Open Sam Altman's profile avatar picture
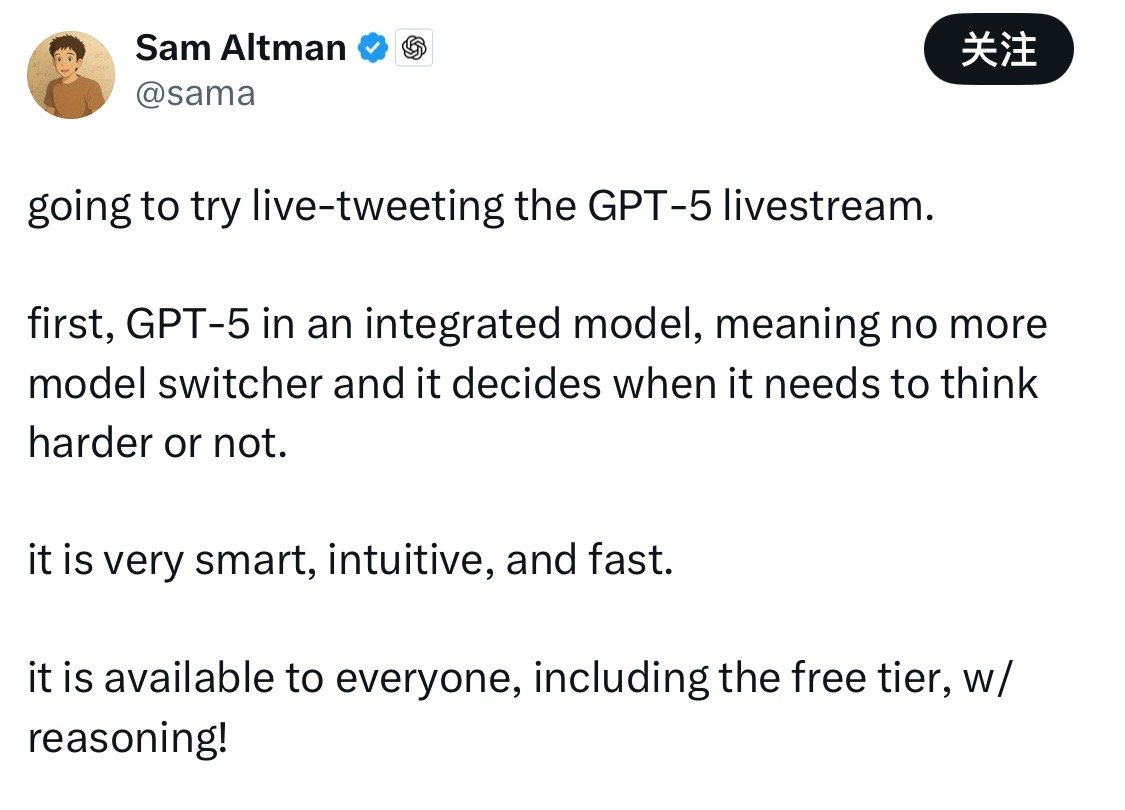The height and width of the screenshot is (810, 1125). [x=71, y=74]
